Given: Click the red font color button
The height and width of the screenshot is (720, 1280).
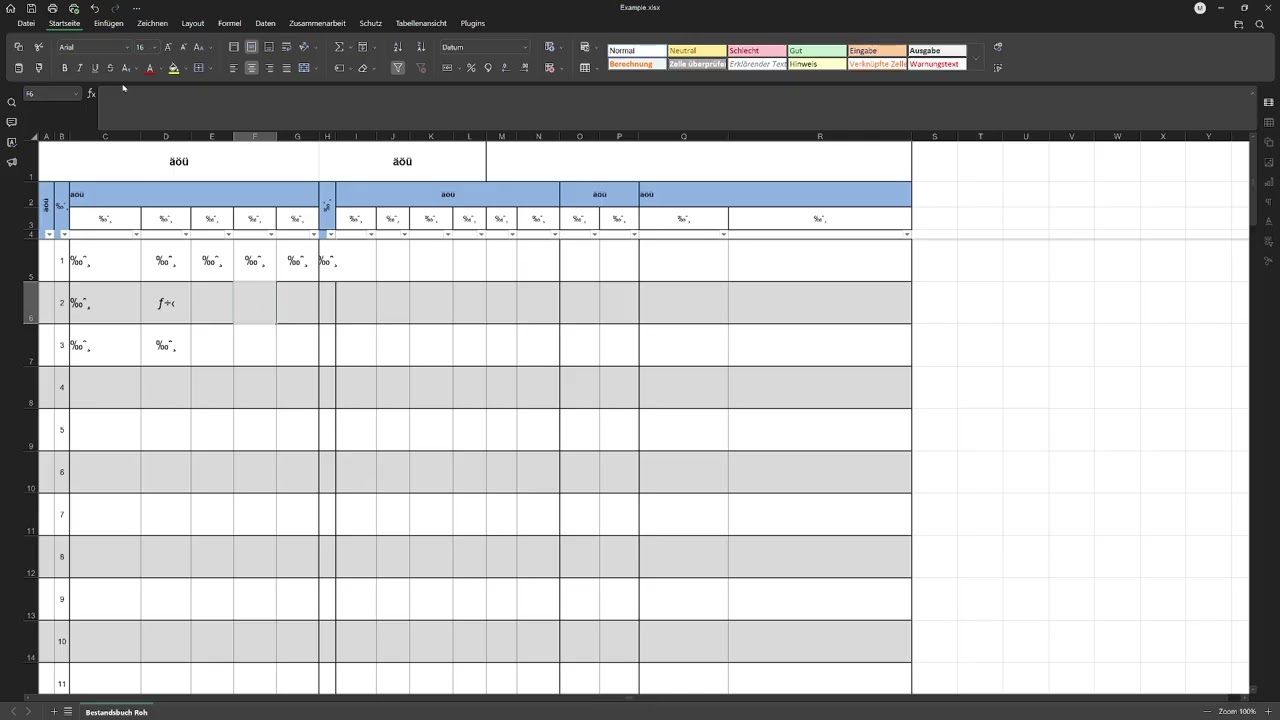Looking at the screenshot, I should pos(149,68).
